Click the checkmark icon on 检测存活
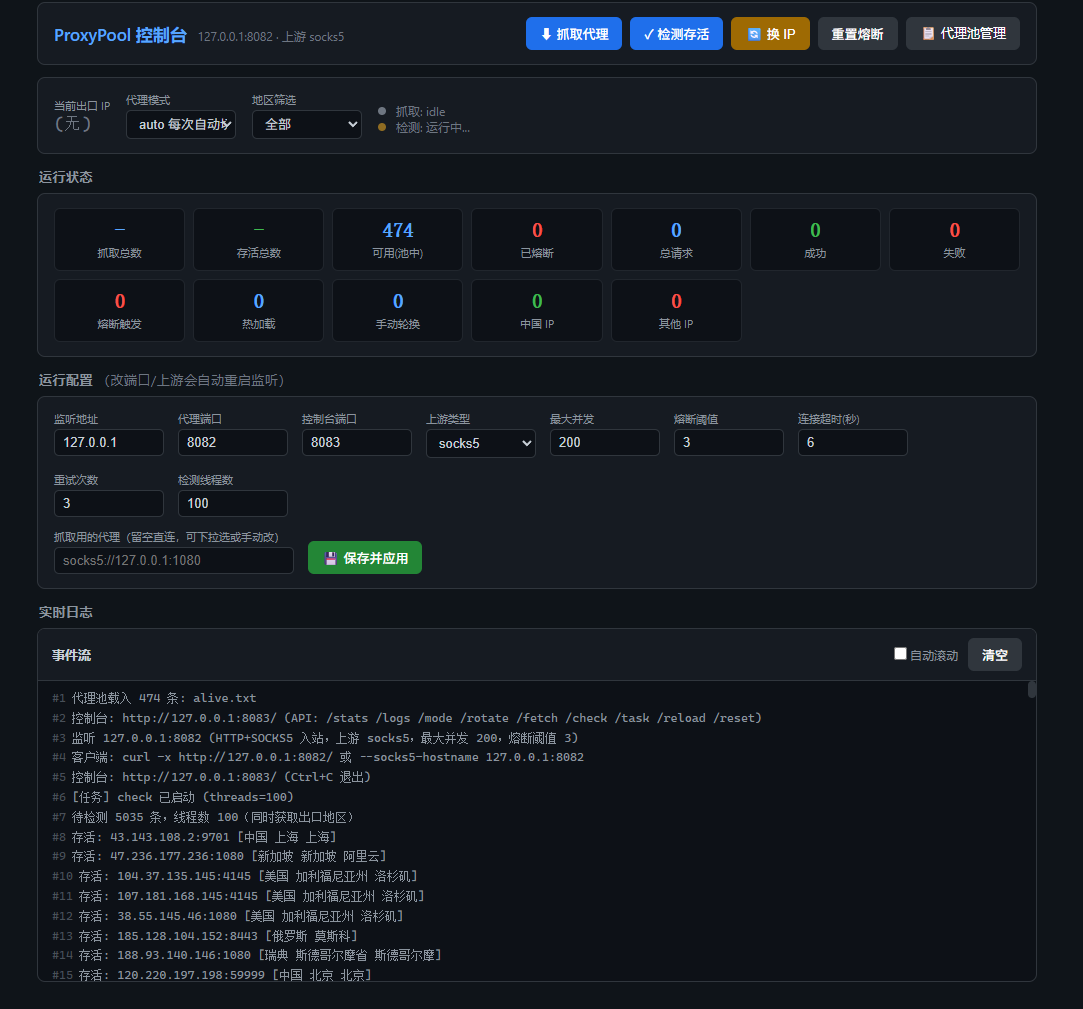Viewport: 1083px width, 1009px height. point(649,35)
